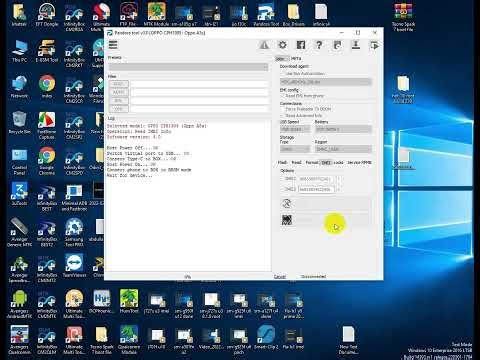Click the fourth file selector button under Files

click(119, 109)
